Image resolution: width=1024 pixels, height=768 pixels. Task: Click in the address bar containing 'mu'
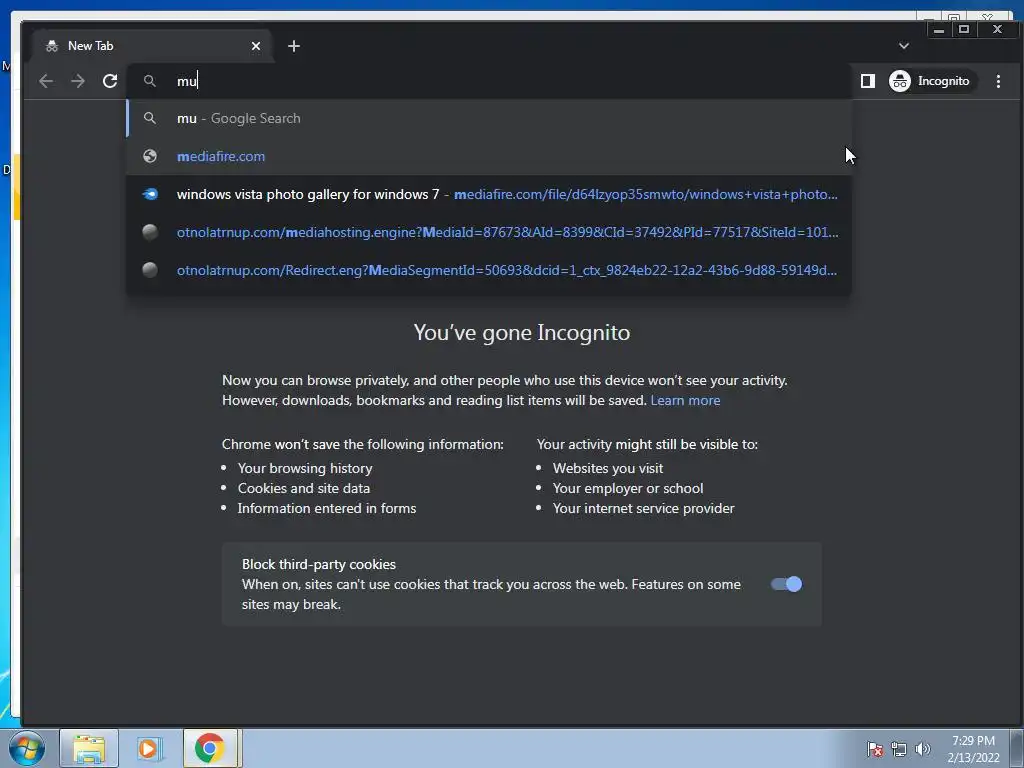tap(490, 81)
